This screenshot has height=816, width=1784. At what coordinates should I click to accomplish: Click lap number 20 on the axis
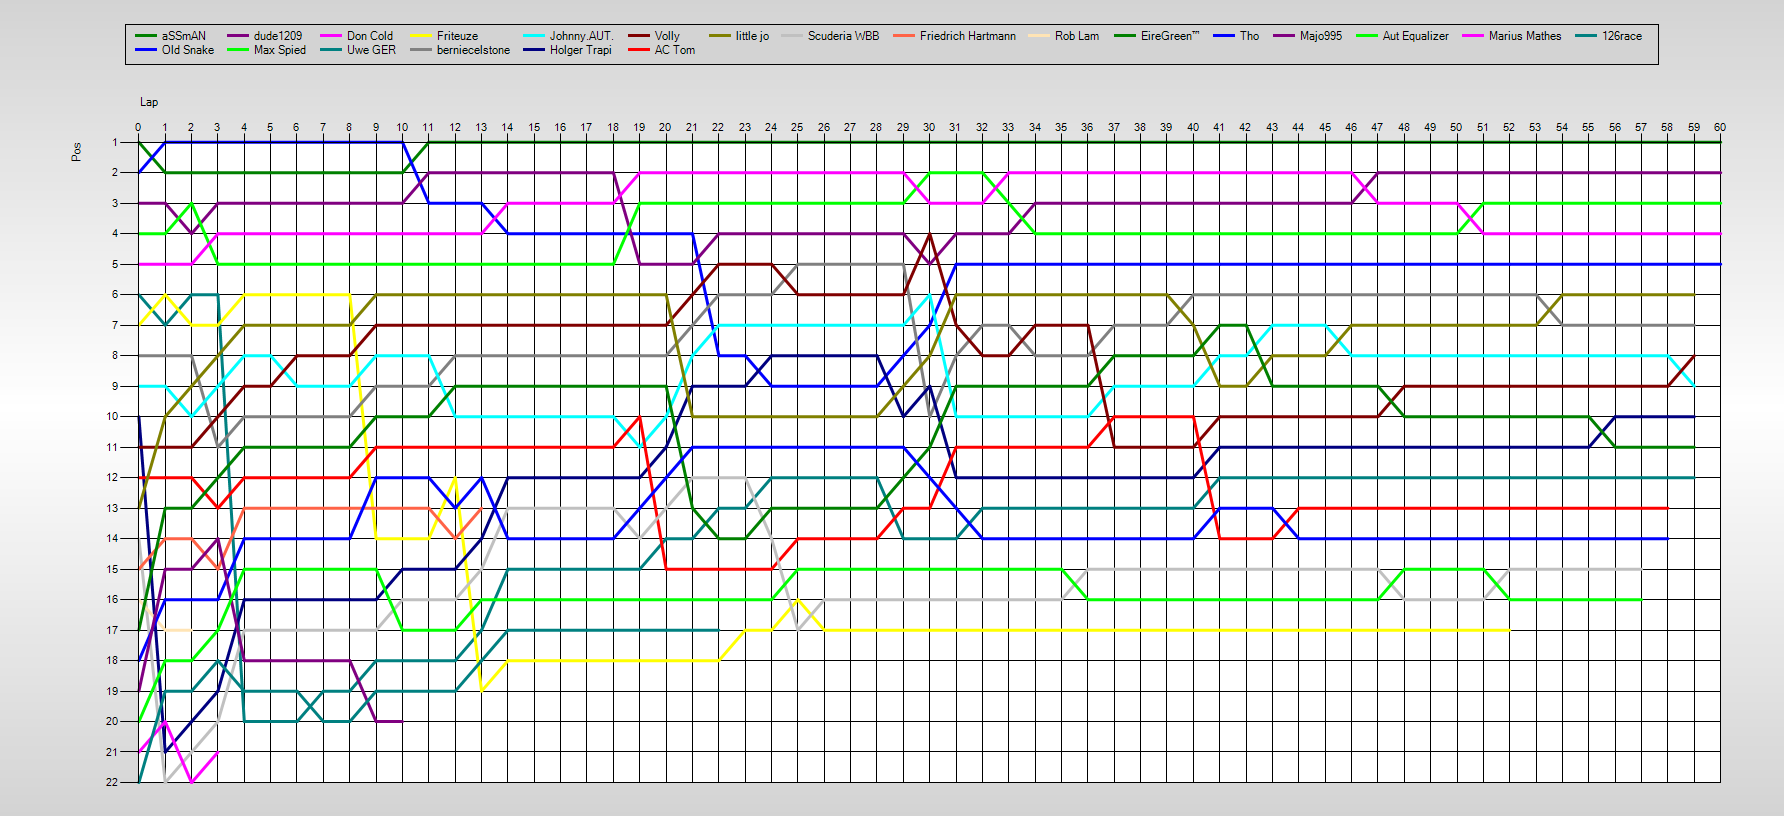point(665,127)
